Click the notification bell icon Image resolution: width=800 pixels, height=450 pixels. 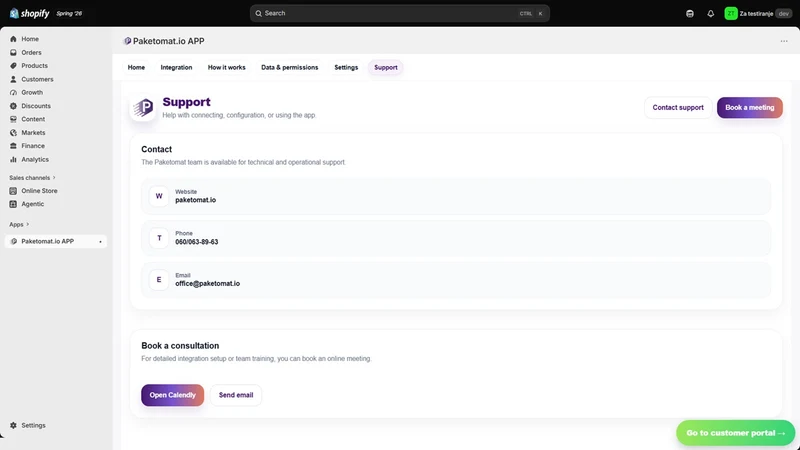(710, 14)
